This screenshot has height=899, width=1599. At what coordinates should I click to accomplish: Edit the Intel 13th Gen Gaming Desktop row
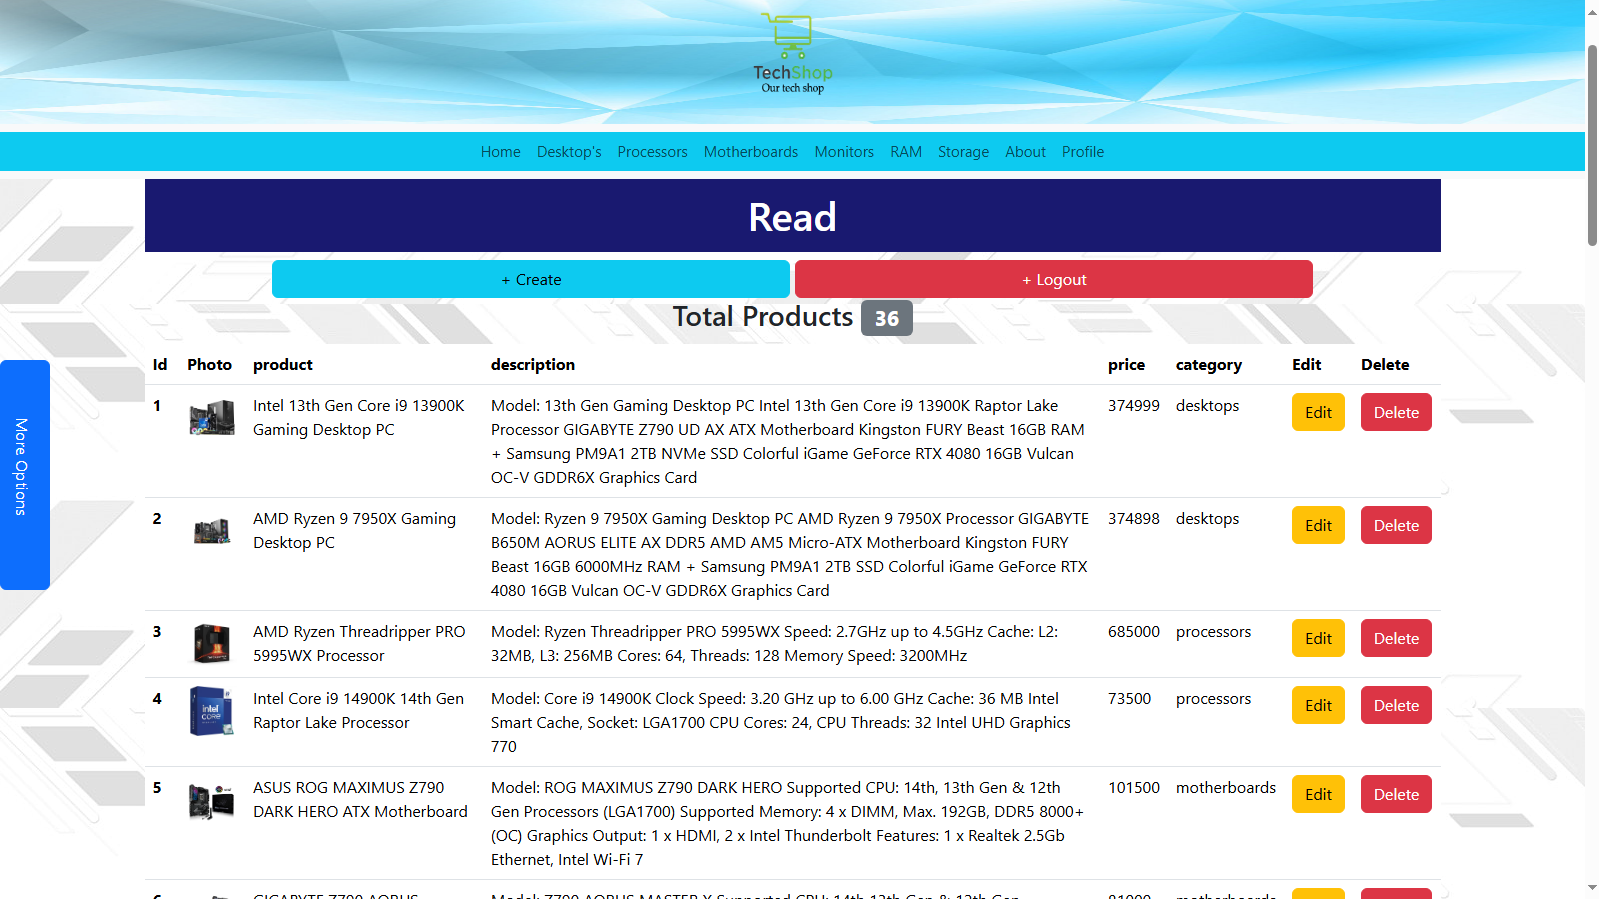(x=1318, y=412)
